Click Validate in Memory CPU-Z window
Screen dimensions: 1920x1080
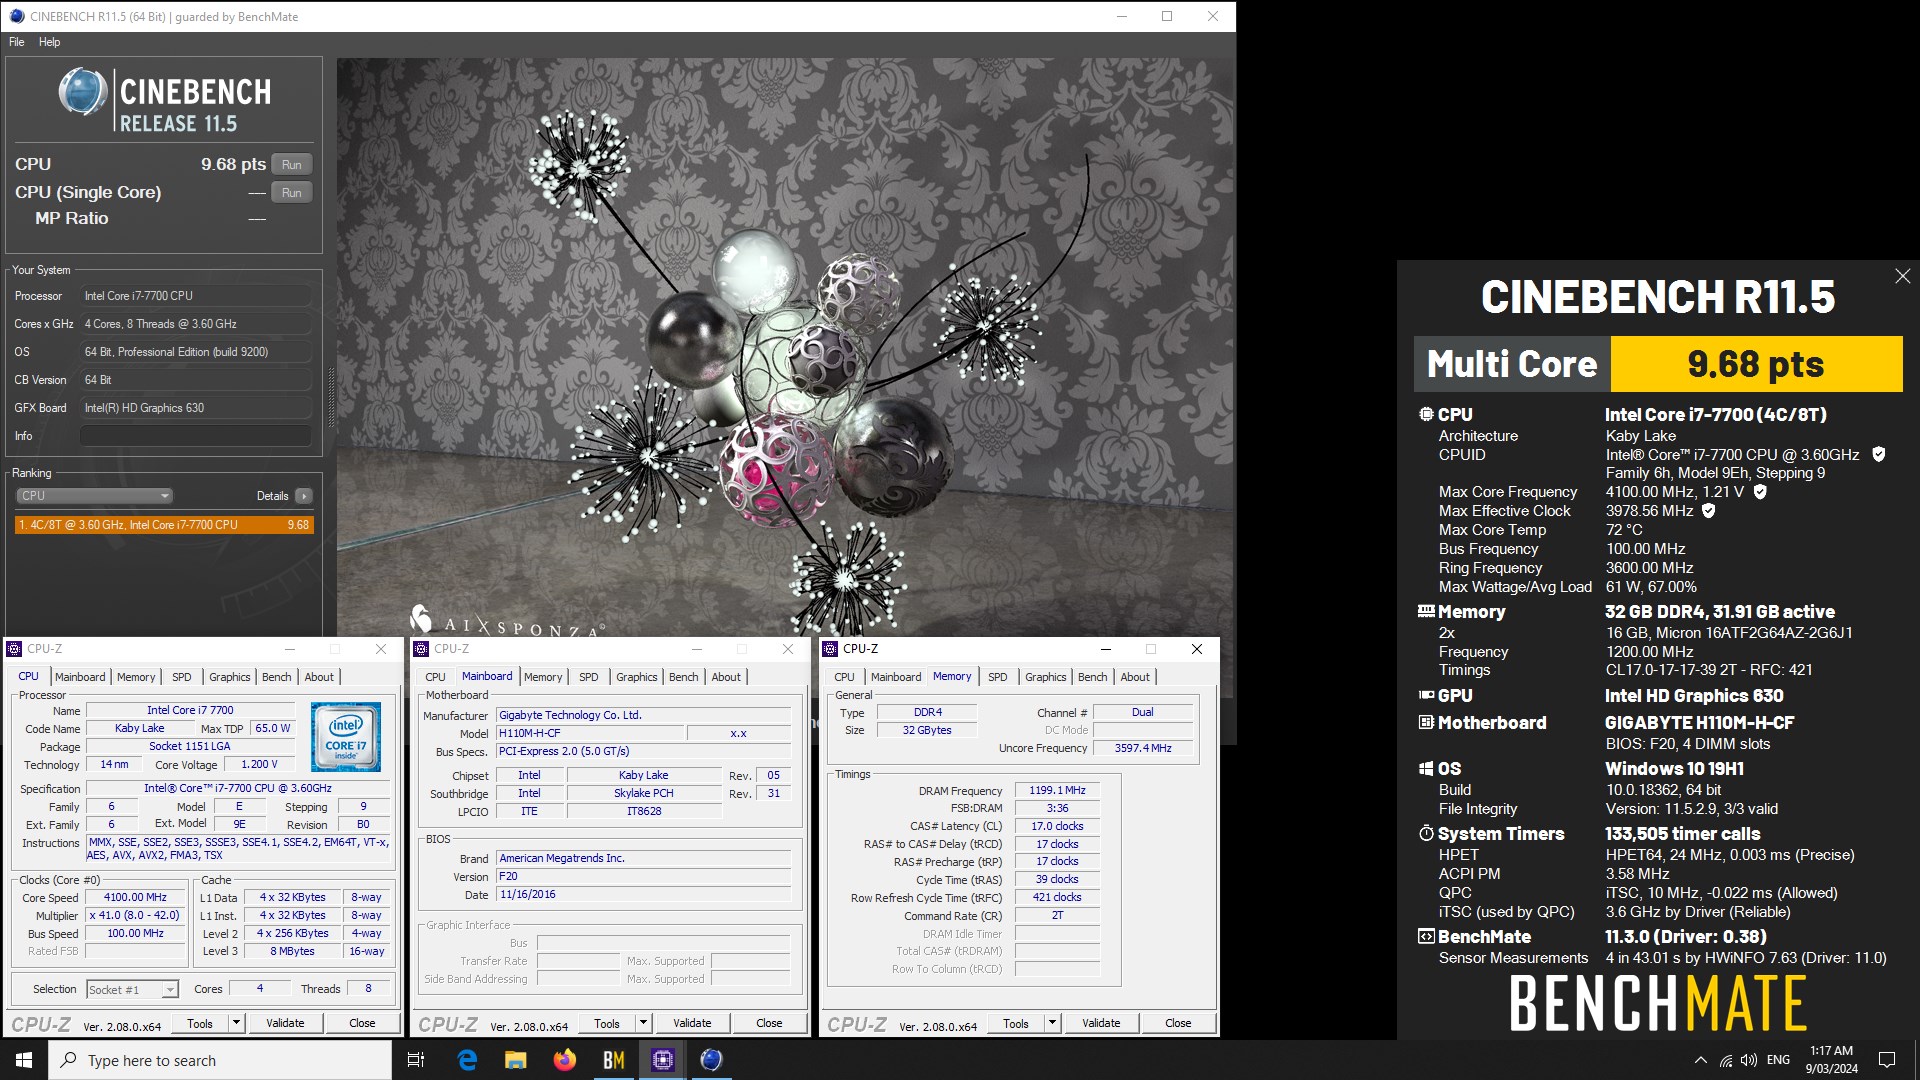pyautogui.click(x=1101, y=1023)
